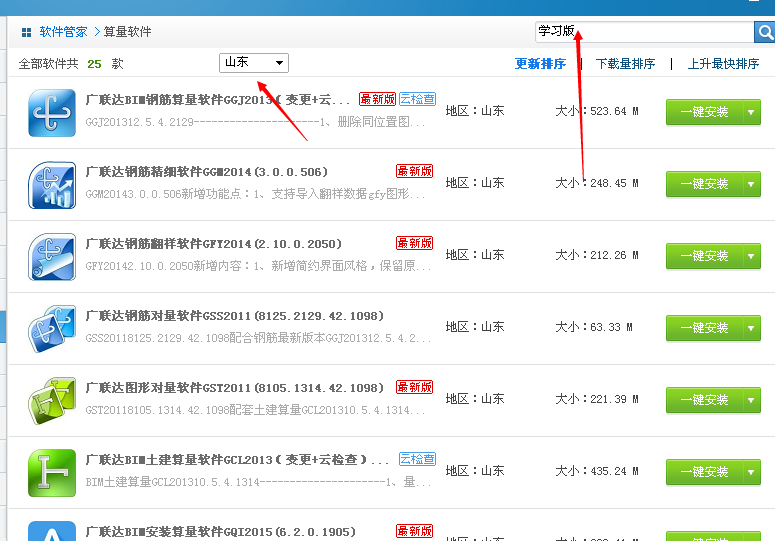Open title 广联达图形对量软件GST2011
This screenshot has width=775, height=541.
235,388
